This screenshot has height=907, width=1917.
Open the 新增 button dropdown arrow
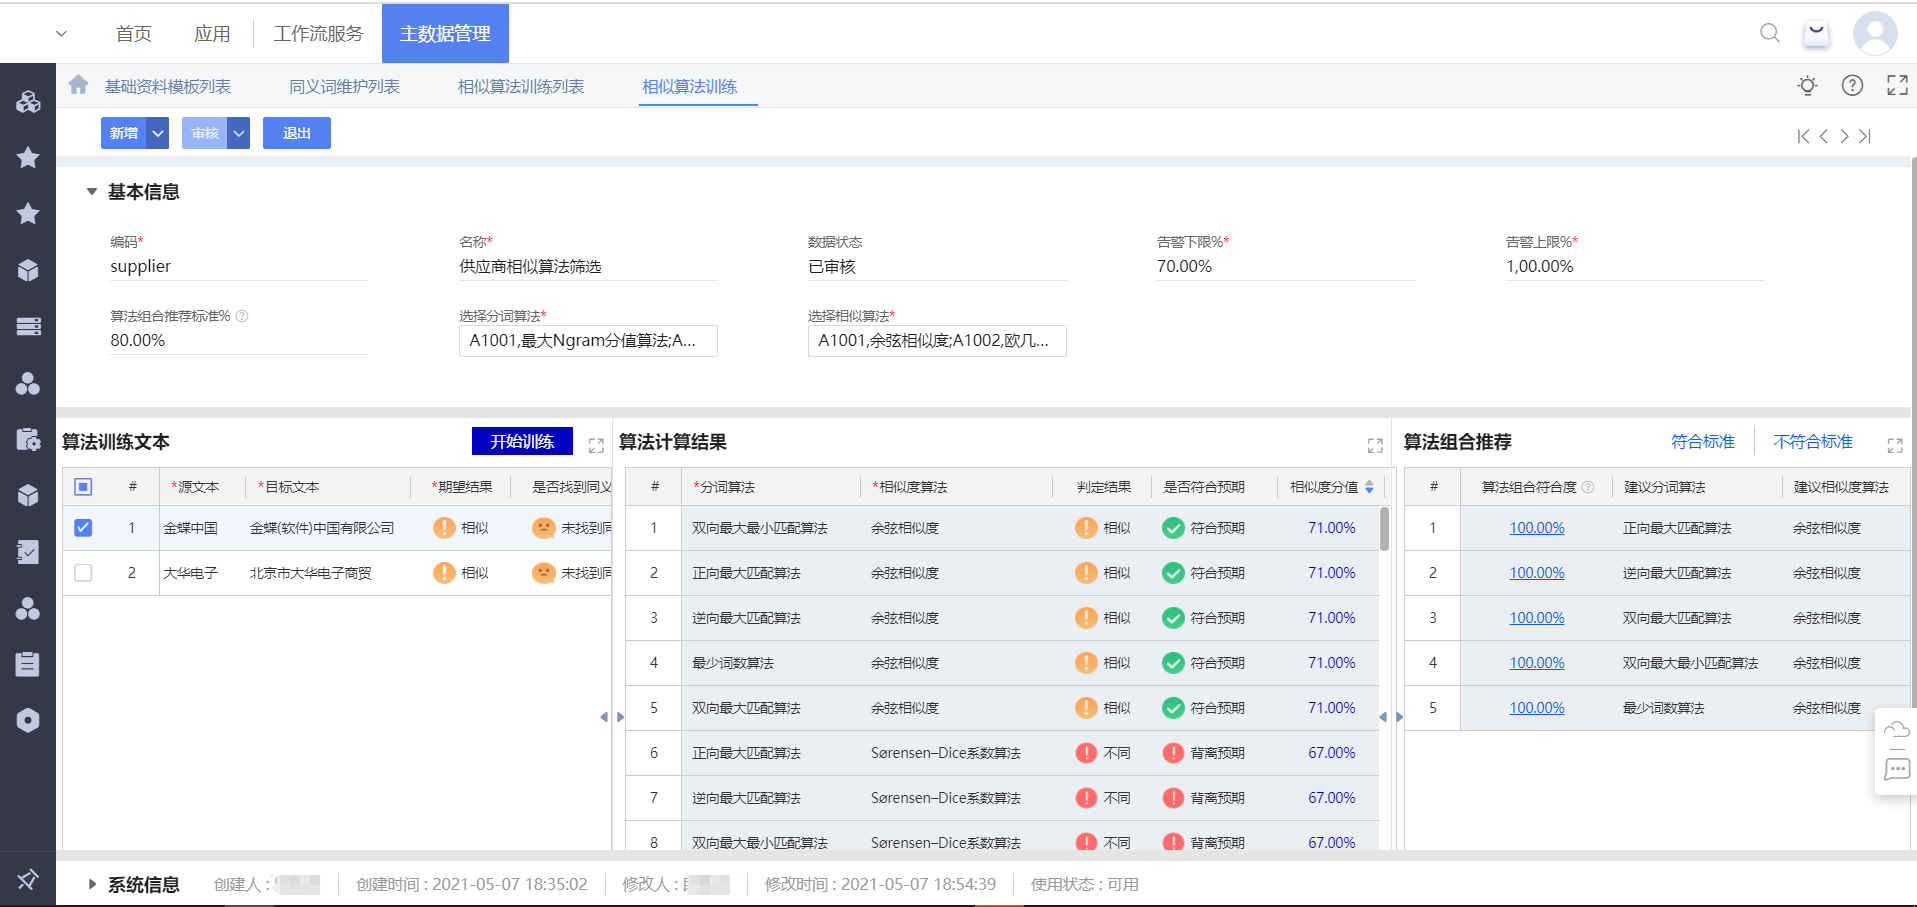[158, 133]
